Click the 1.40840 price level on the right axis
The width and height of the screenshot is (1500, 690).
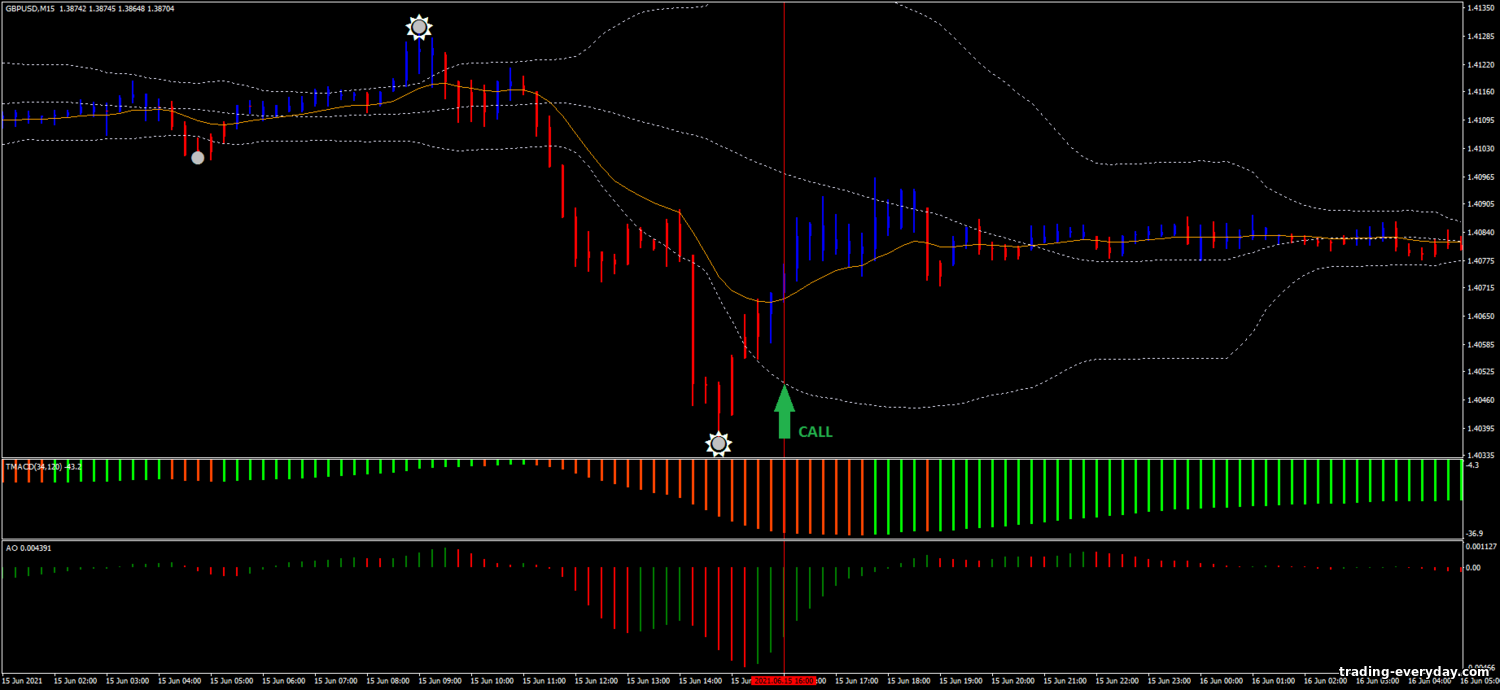click(1478, 232)
